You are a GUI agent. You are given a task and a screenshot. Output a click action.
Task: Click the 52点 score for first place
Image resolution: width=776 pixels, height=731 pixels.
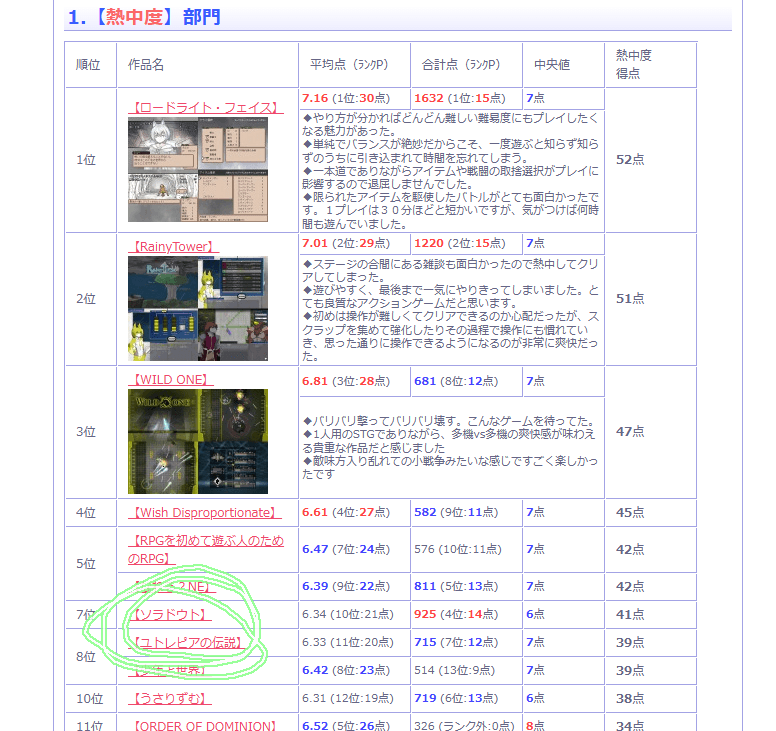(630, 160)
